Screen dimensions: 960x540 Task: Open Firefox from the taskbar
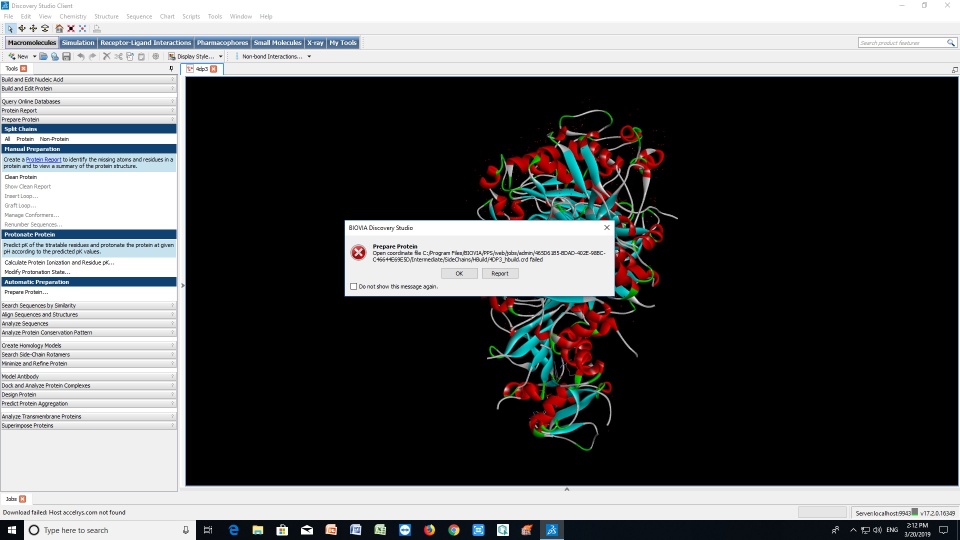429,530
